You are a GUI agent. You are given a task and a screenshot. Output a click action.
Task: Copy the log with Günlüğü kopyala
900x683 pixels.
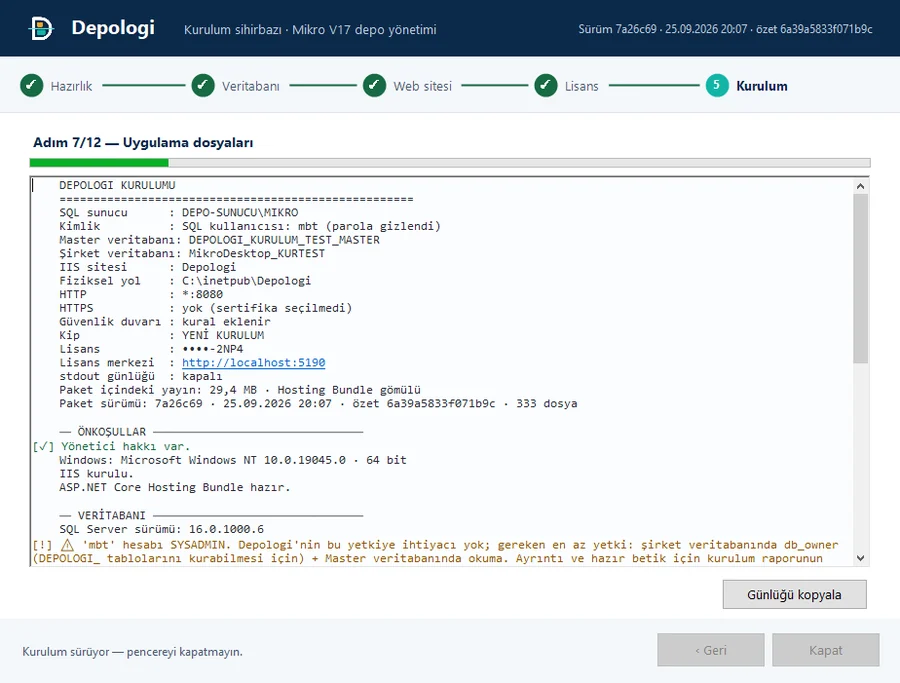(794, 595)
